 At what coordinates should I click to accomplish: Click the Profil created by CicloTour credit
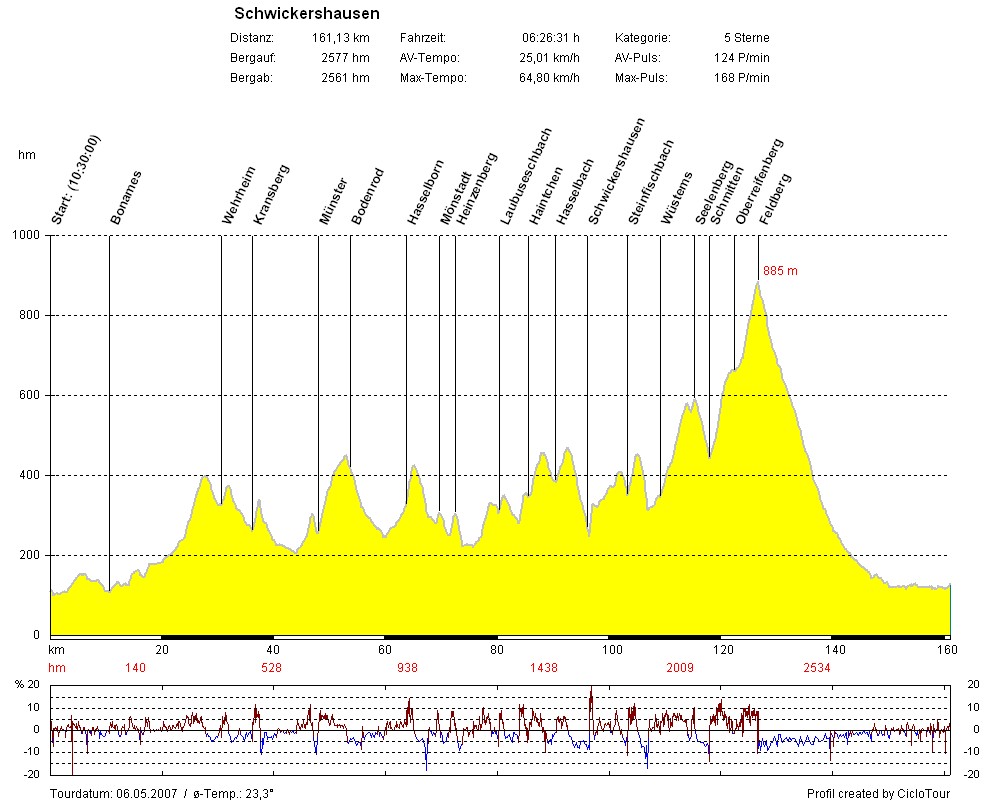pyautogui.click(x=878, y=793)
